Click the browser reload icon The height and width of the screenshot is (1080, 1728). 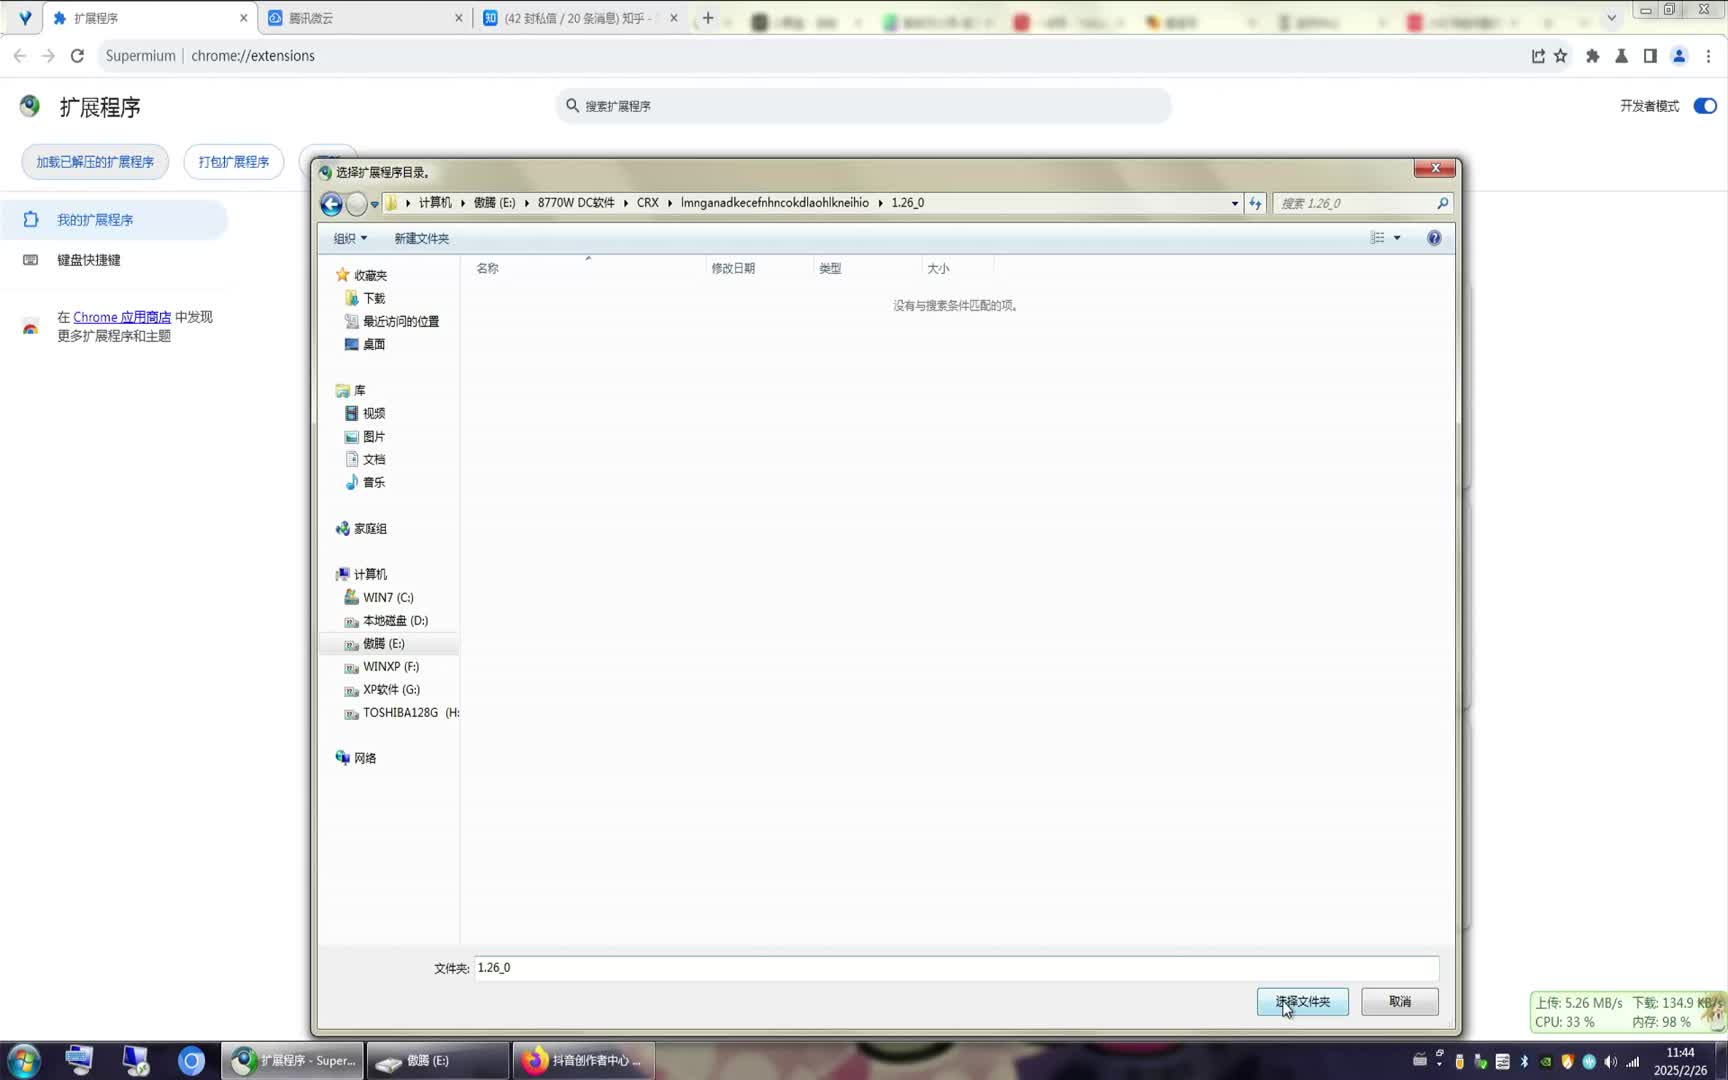77,56
